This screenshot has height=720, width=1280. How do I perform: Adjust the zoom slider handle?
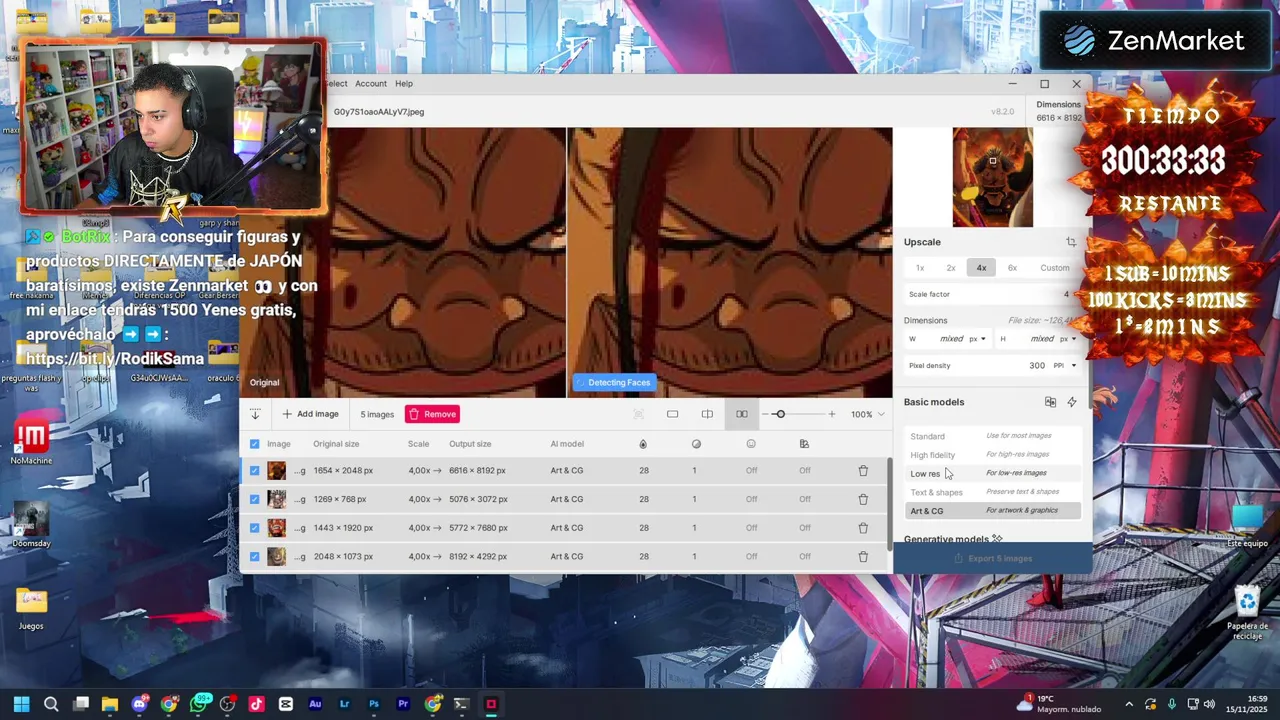pyautogui.click(x=779, y=414)
